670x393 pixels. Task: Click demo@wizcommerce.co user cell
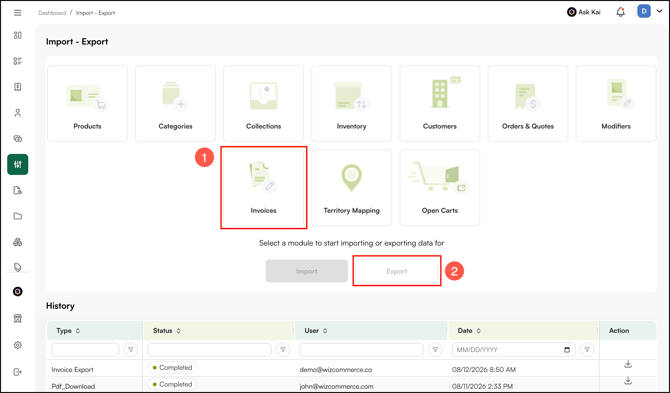point(336,370)
